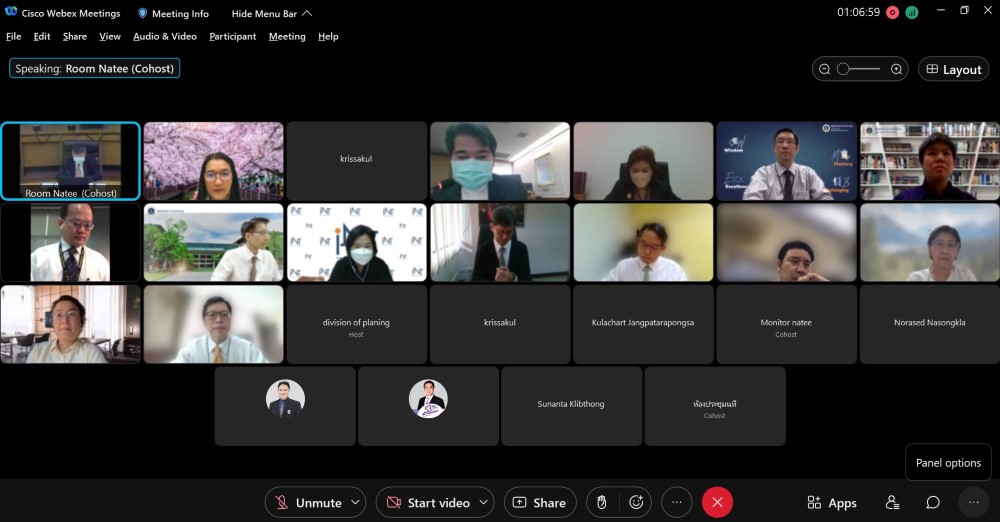Click the red recording indicator icon
This screenshot has width=1000, height=522.
tap(892, 13)
